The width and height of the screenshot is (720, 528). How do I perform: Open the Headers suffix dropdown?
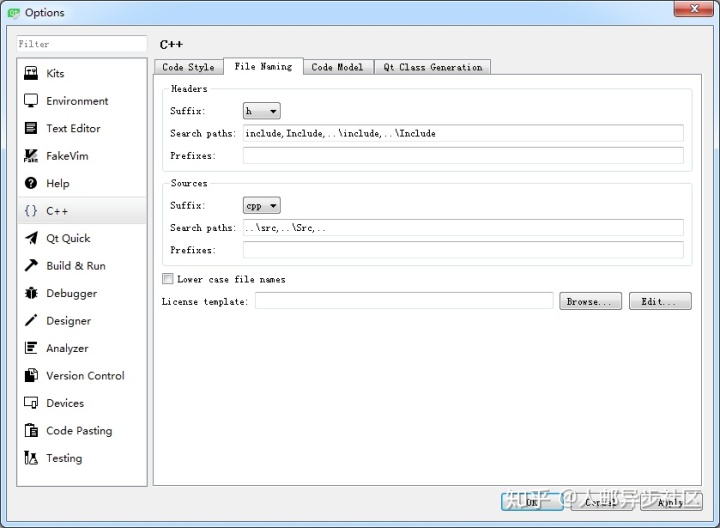261,111
